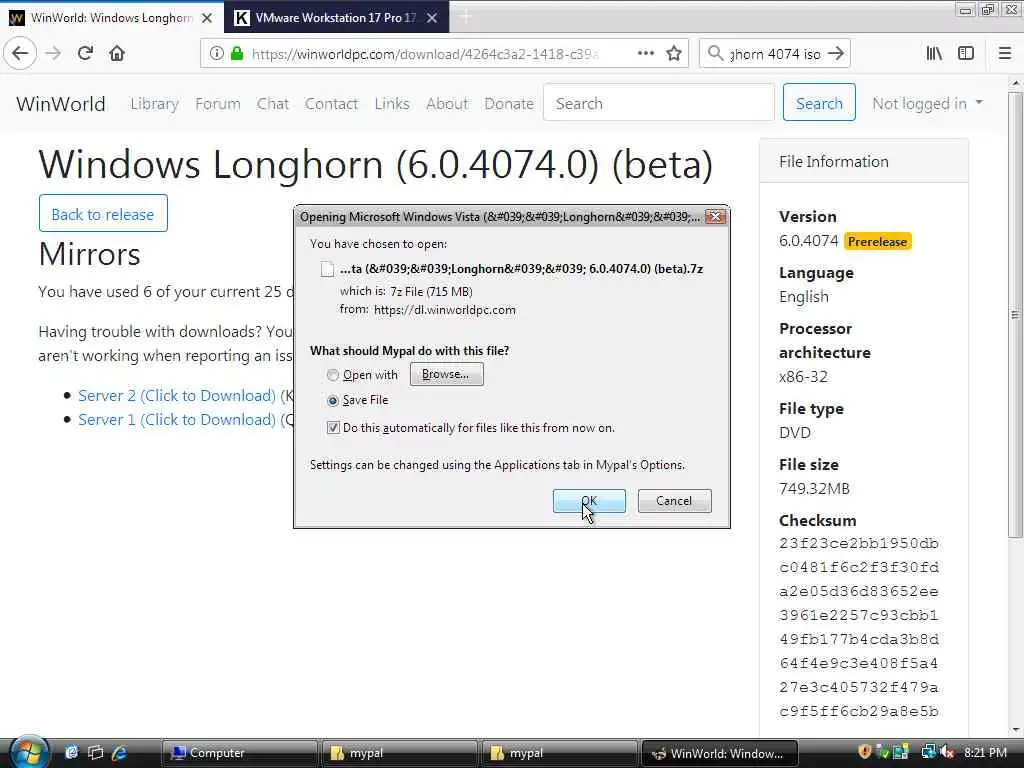Switch to WinWorld Windows Longhorn tab
Screen dimensions: 1024x768
coord(111,18)
